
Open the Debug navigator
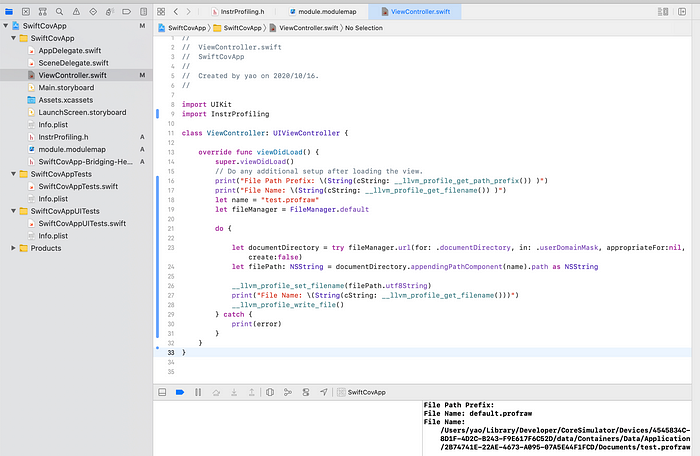click(110, 12)
